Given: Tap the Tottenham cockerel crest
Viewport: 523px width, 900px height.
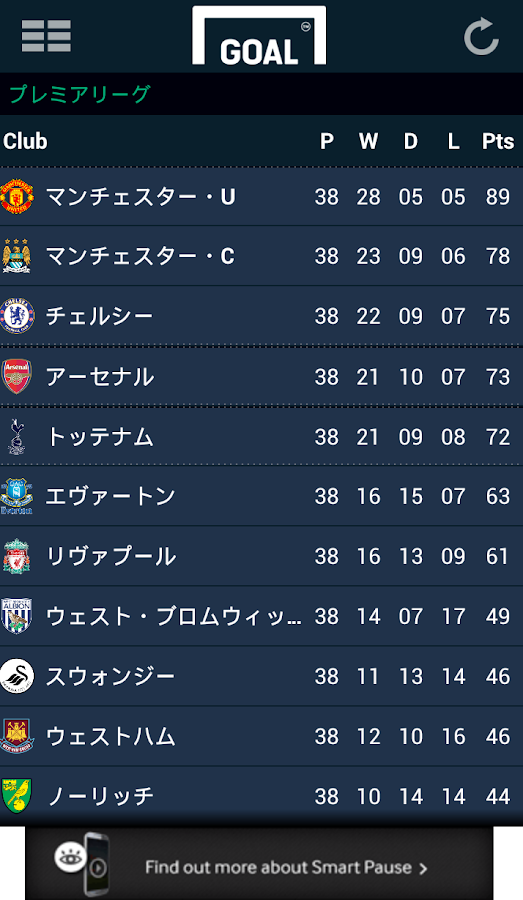Looking at the screenshot, I should (x=17, y=436).
